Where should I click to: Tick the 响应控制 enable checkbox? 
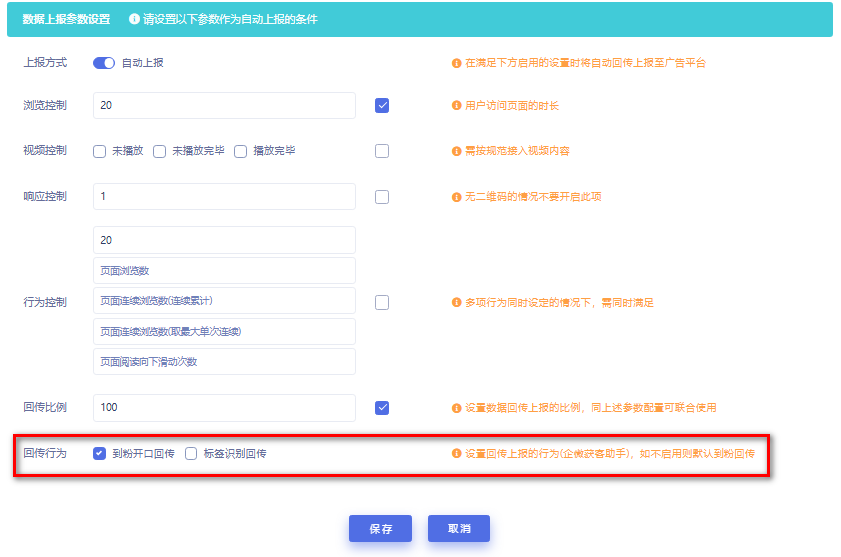pyautogui.click(x=382, y=197)
